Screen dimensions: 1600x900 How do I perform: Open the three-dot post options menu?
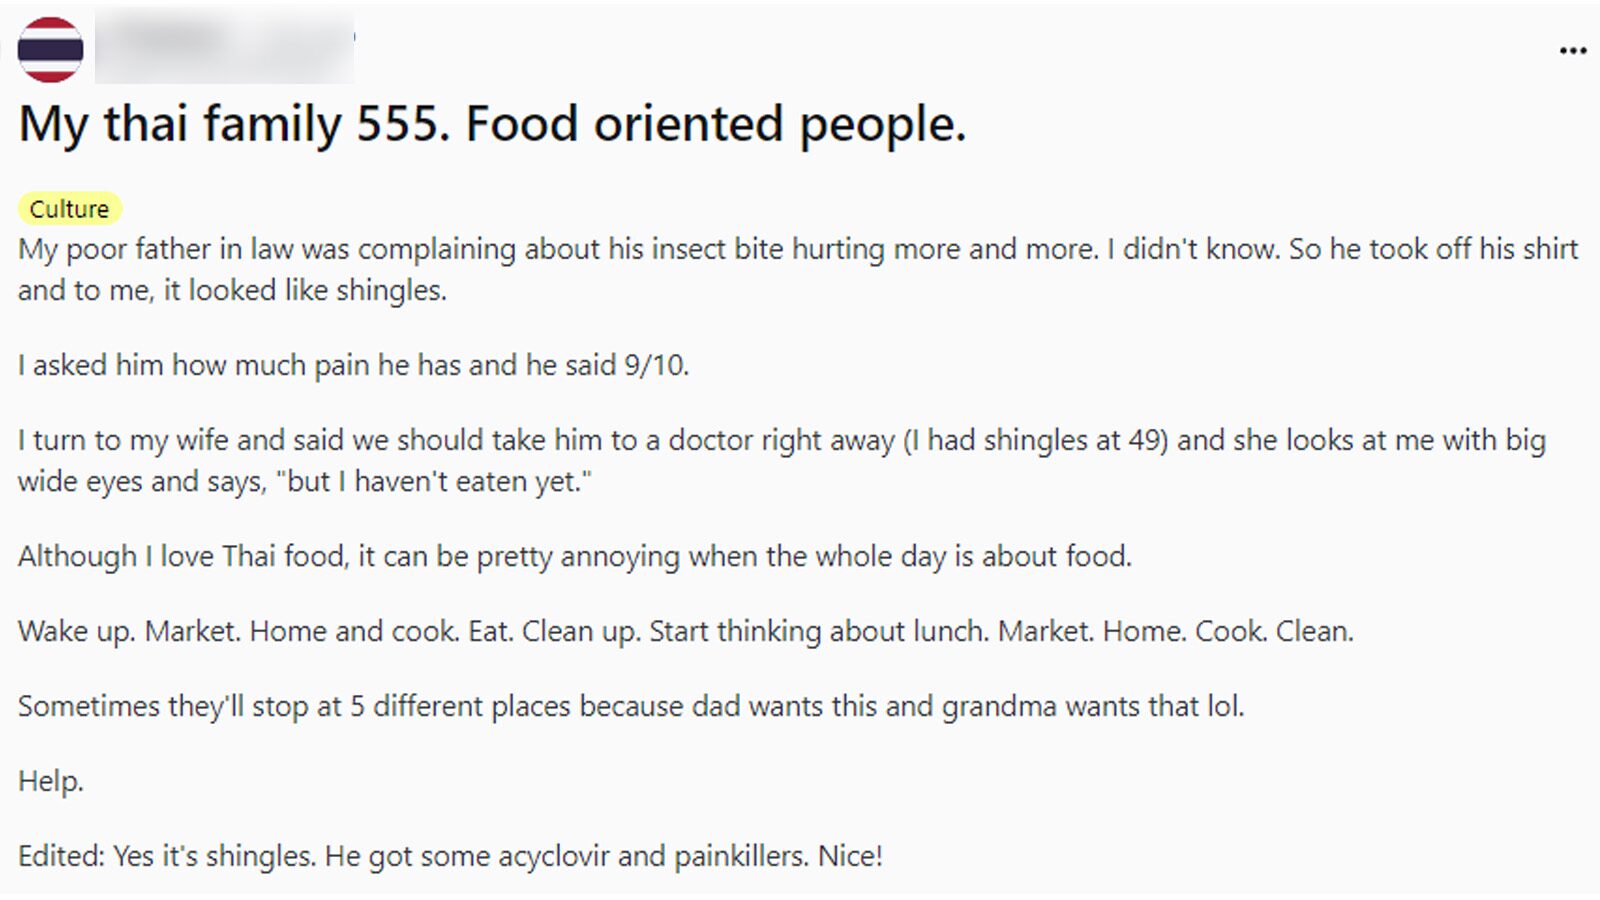click(1572, 50)
